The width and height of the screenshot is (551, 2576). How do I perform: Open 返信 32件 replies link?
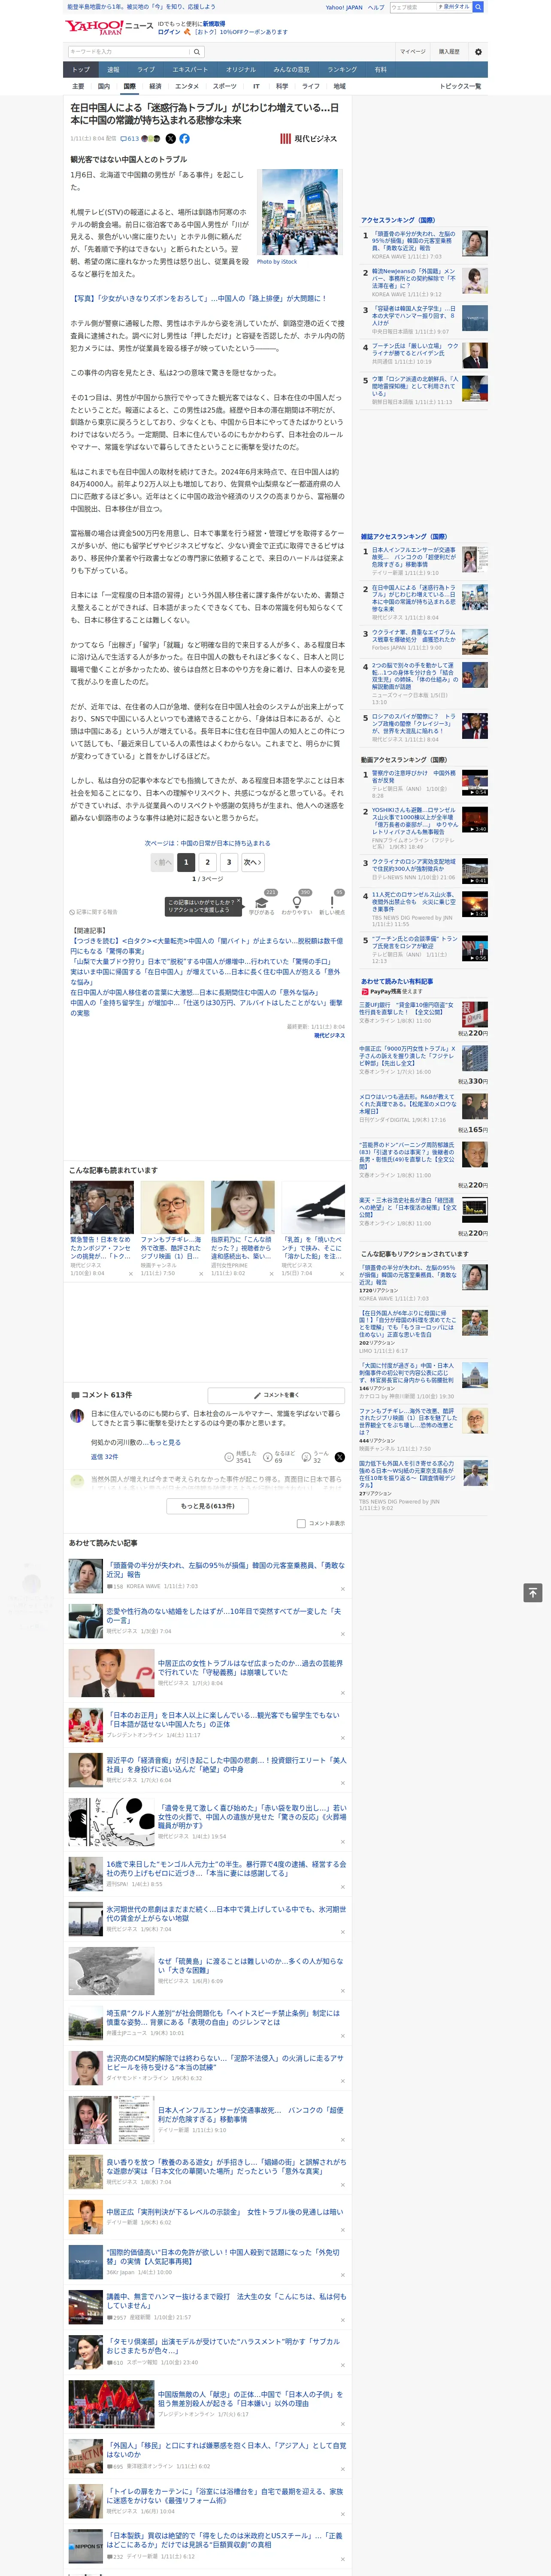tap(105, 1457)
